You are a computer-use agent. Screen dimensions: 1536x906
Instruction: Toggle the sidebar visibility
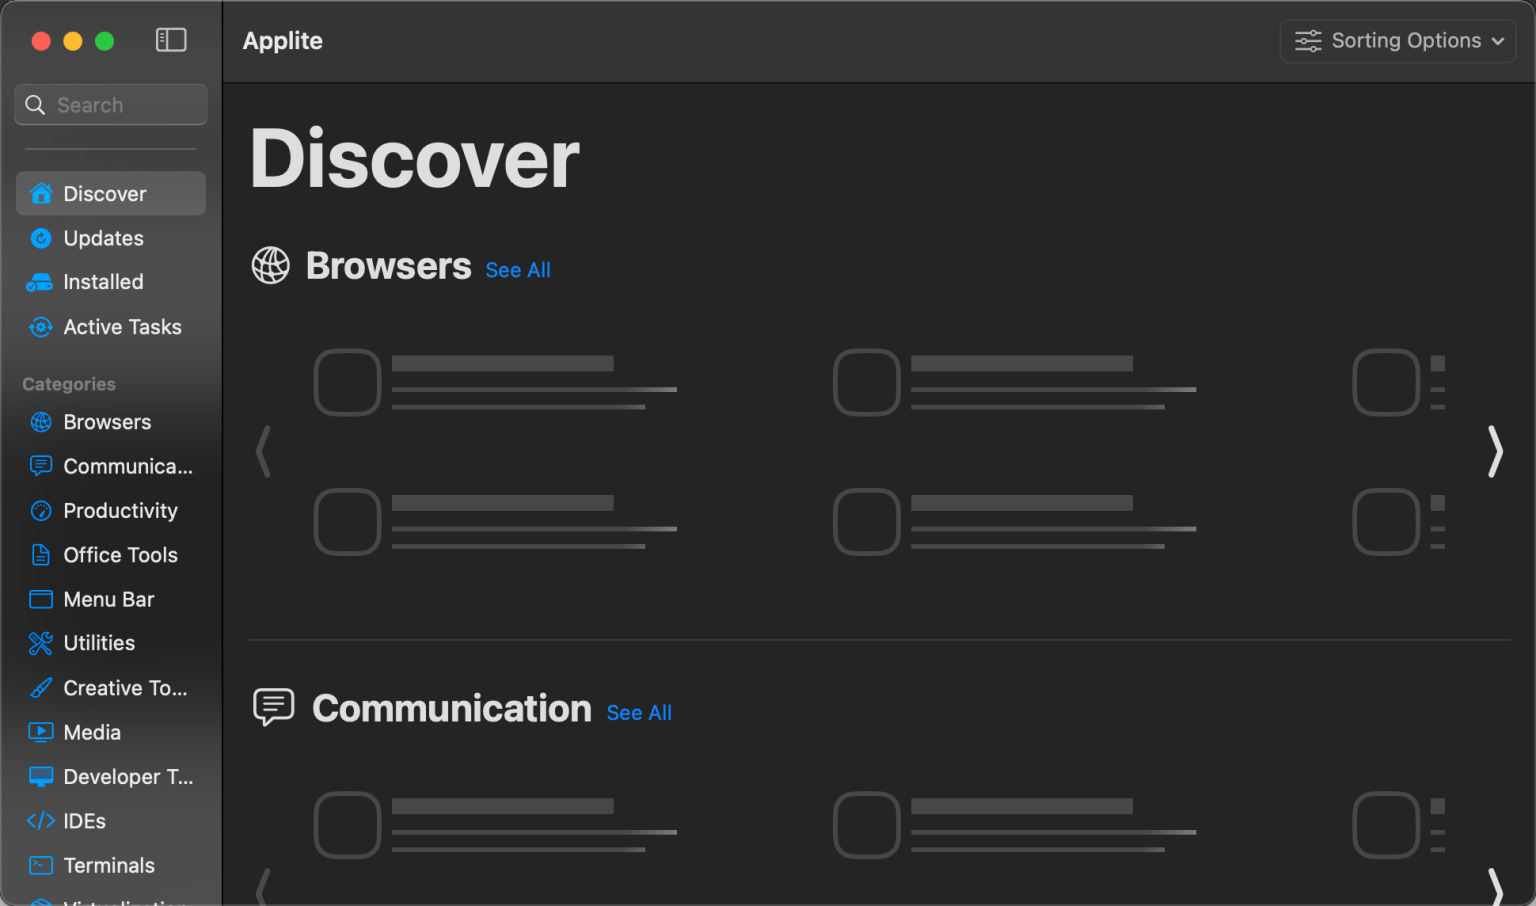tap(171, 40)
